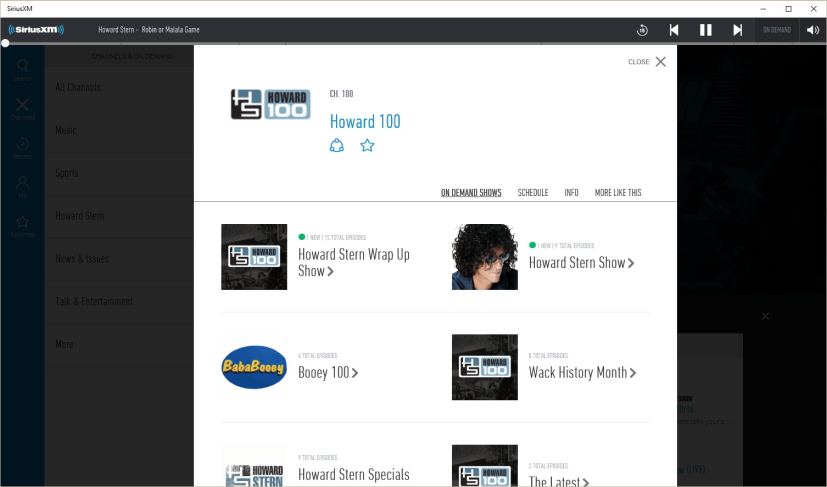Skip to the next track

pyautogui.click(x=737, y=30)
